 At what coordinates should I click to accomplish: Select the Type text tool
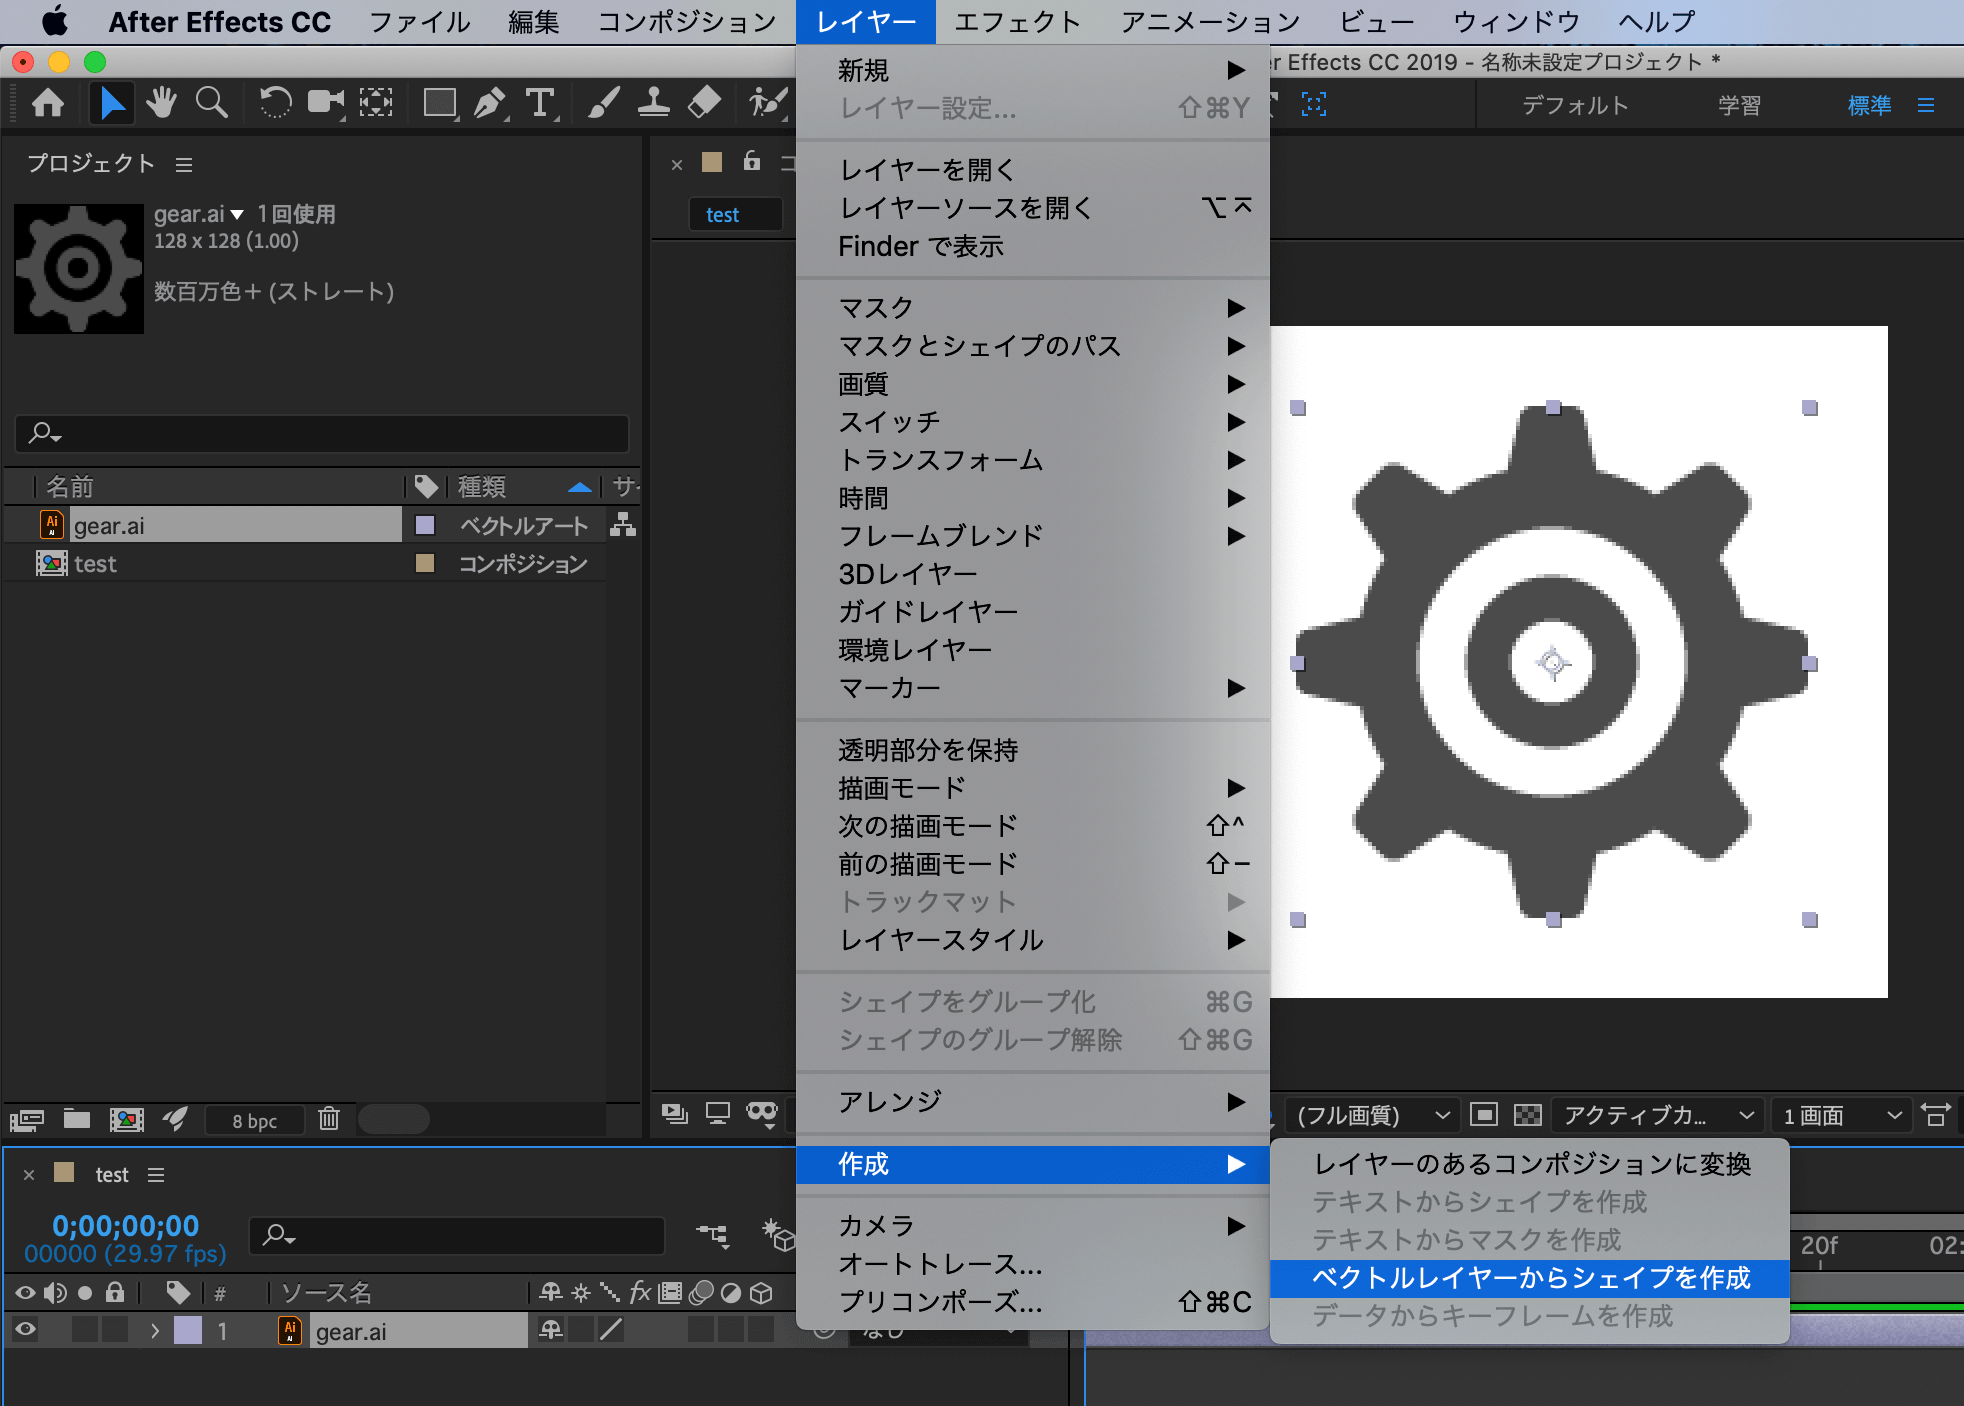pyautogui.click(x=540, y=103)
